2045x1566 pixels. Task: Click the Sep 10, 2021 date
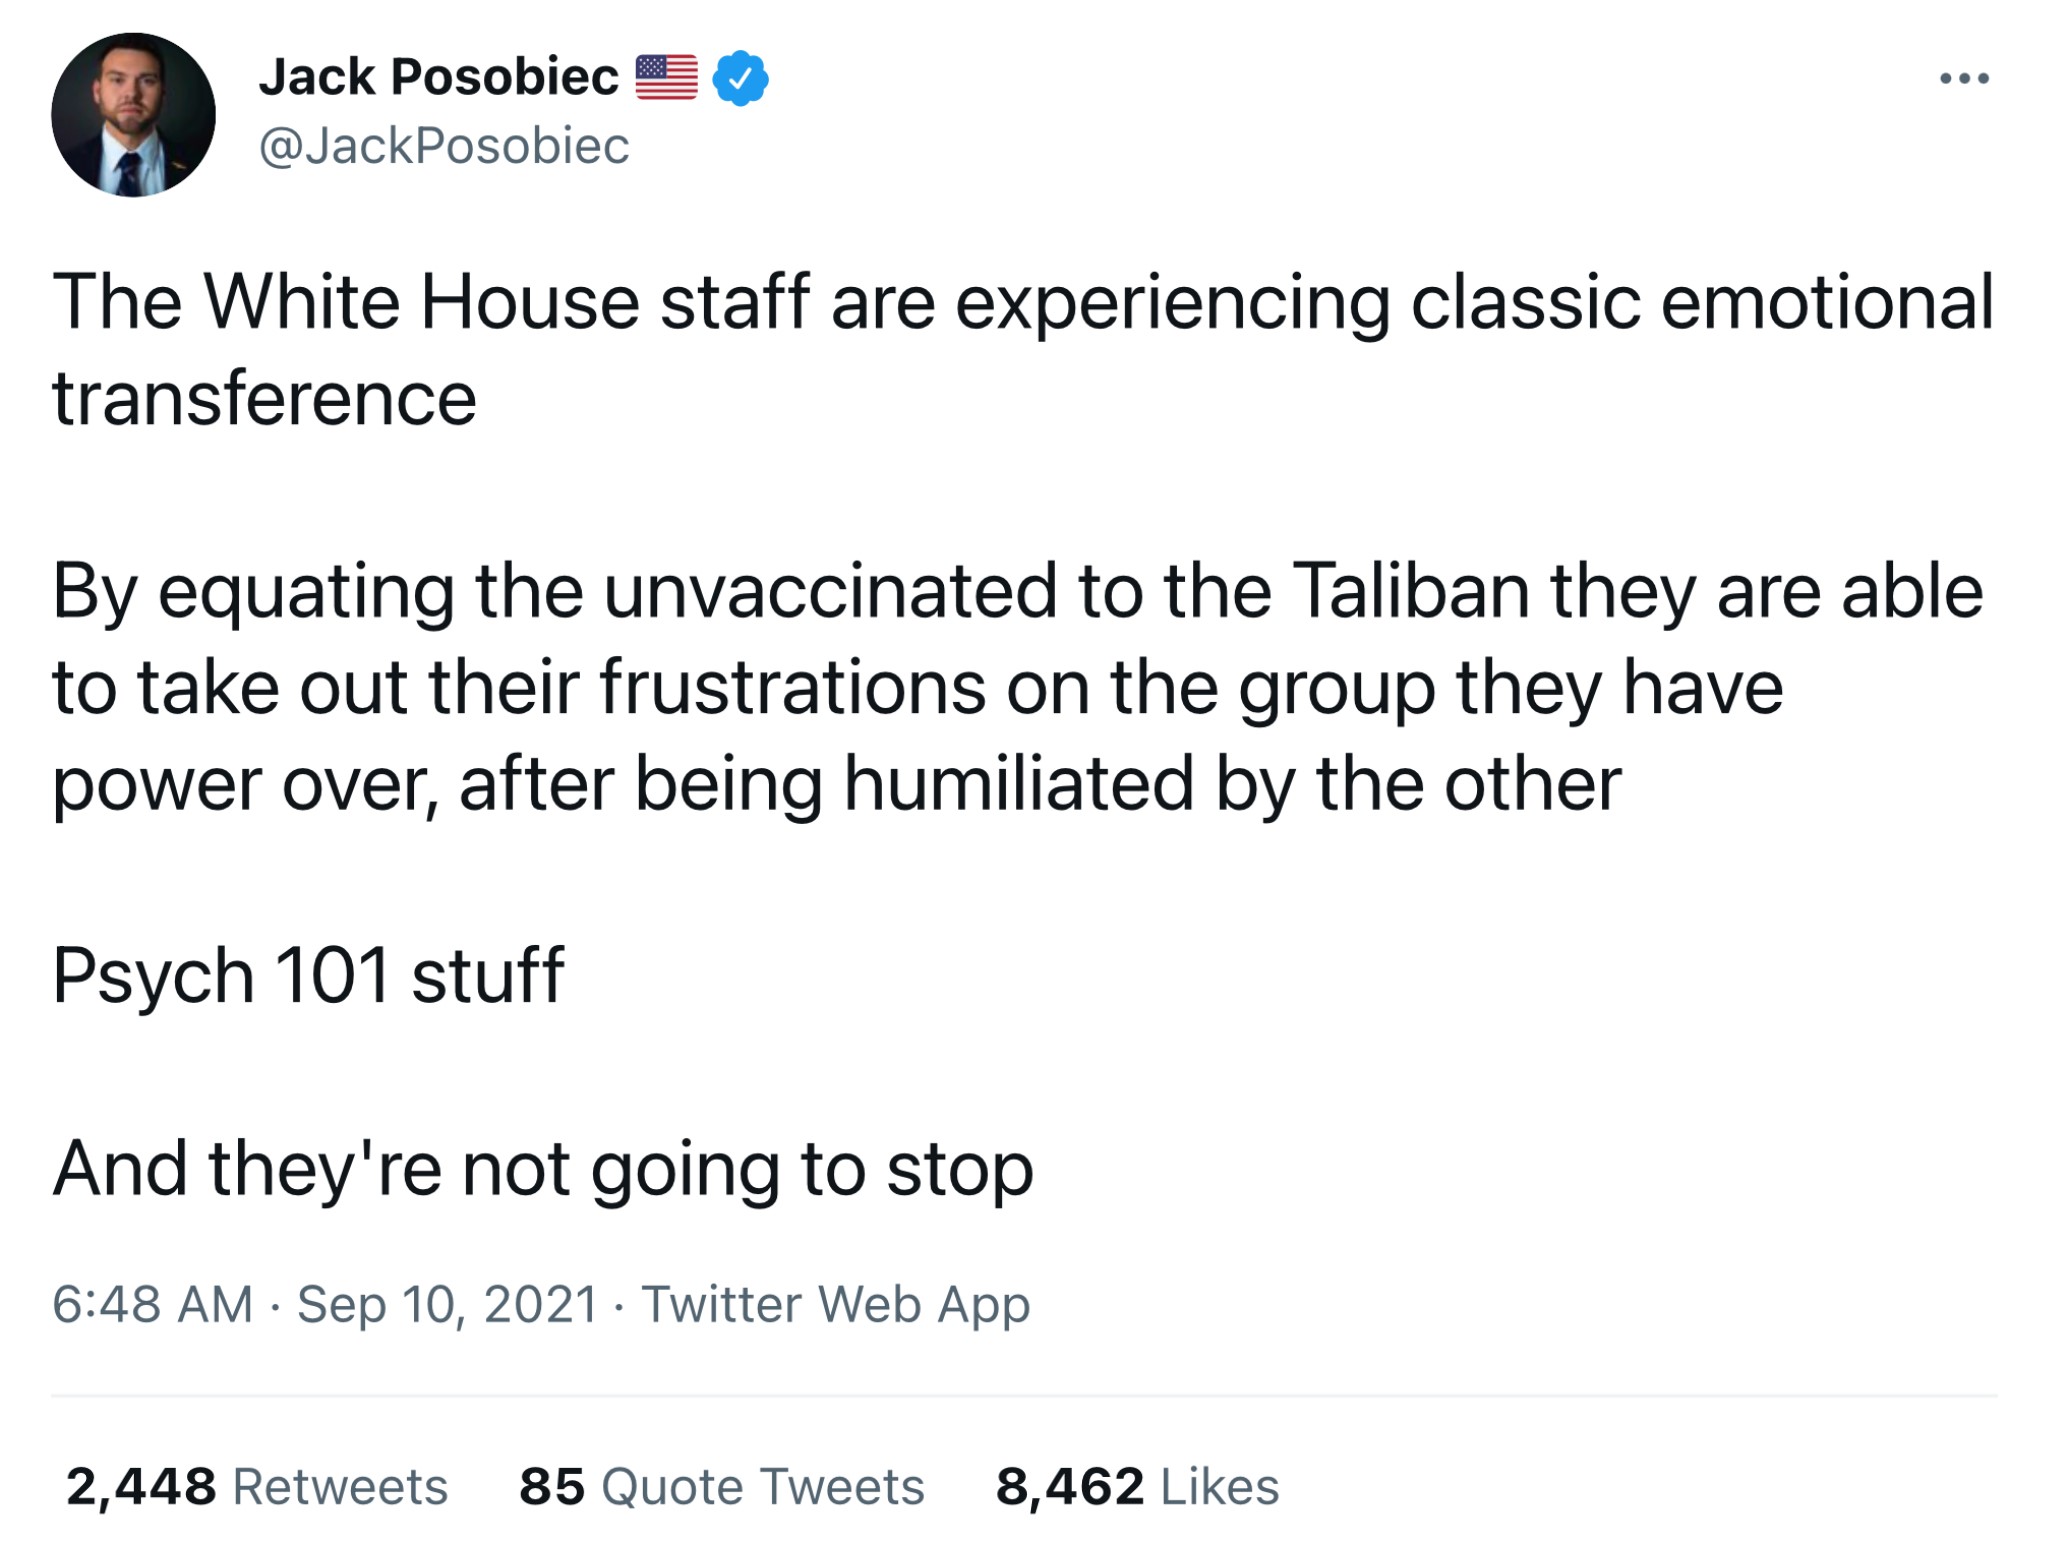(447, 1304)
